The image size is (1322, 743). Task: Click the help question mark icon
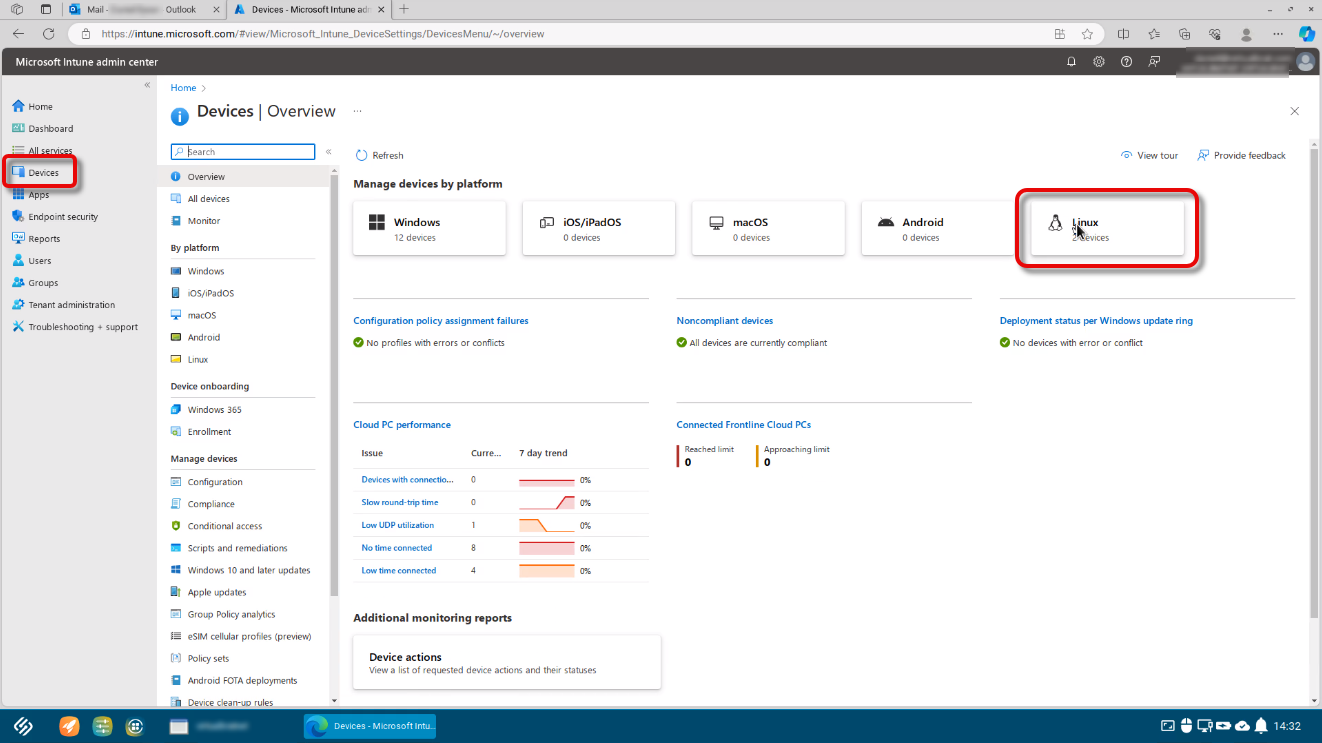click(1127, 62)
